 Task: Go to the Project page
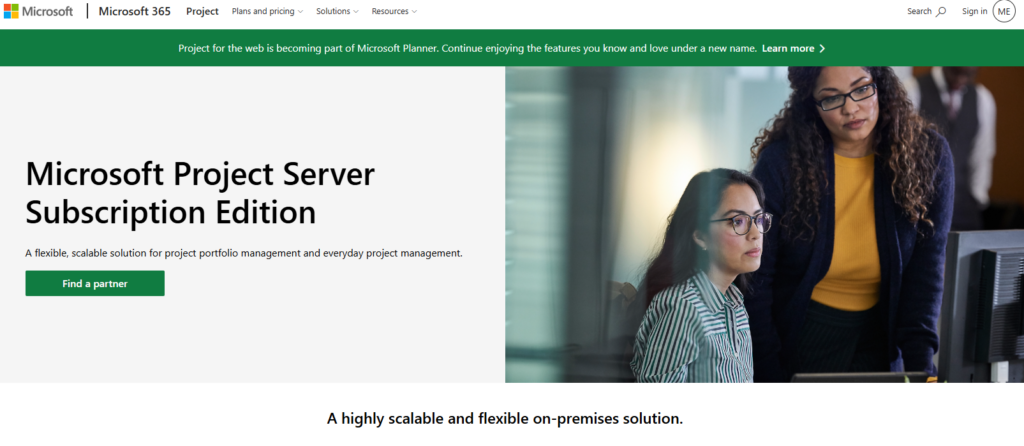(x=202, y=11)
